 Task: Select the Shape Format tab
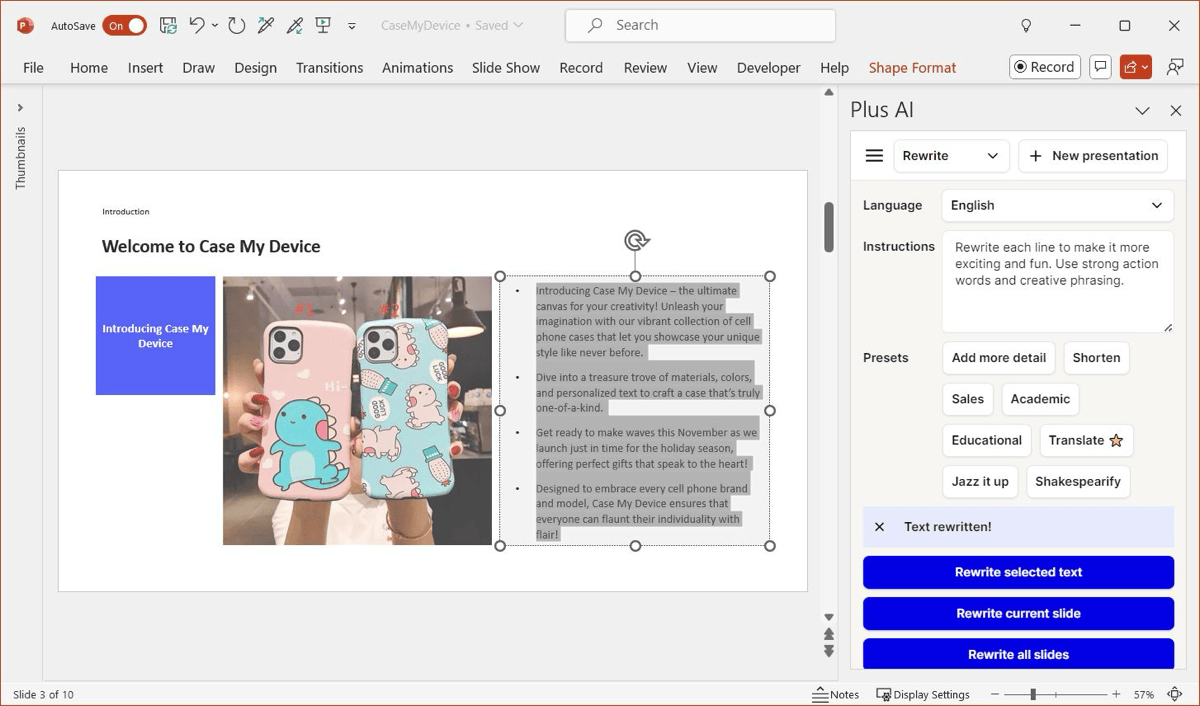912,68
